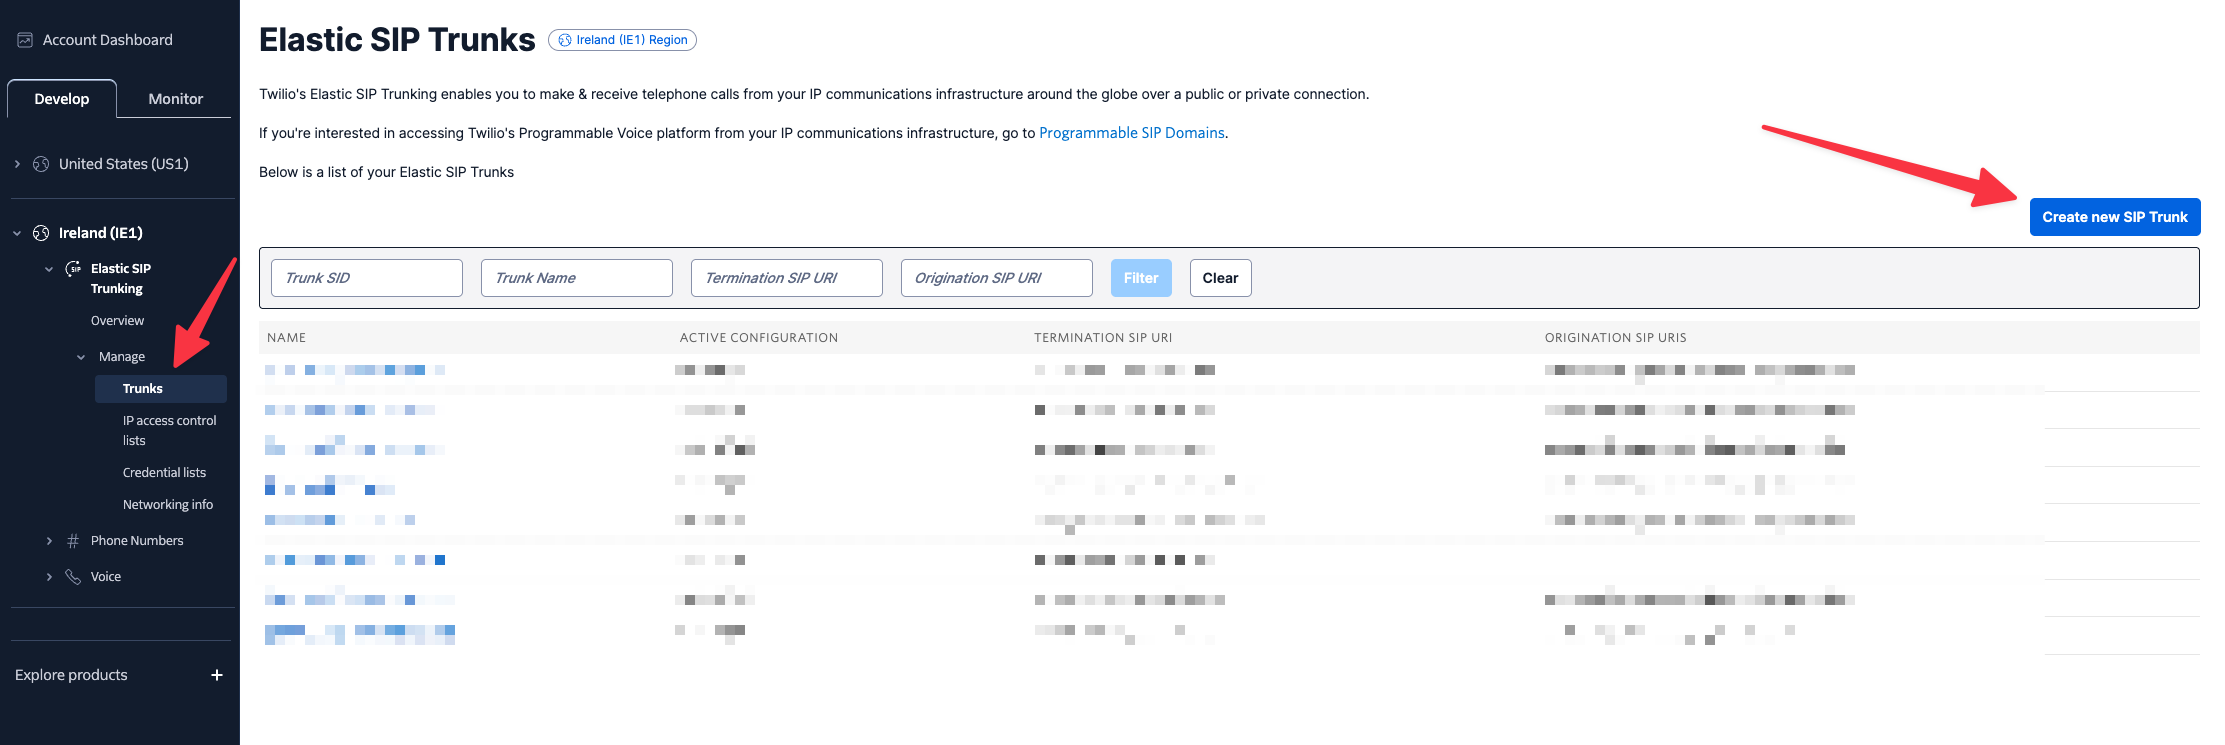
Task: Click the Trunk Name field
Action: point(577,278)
